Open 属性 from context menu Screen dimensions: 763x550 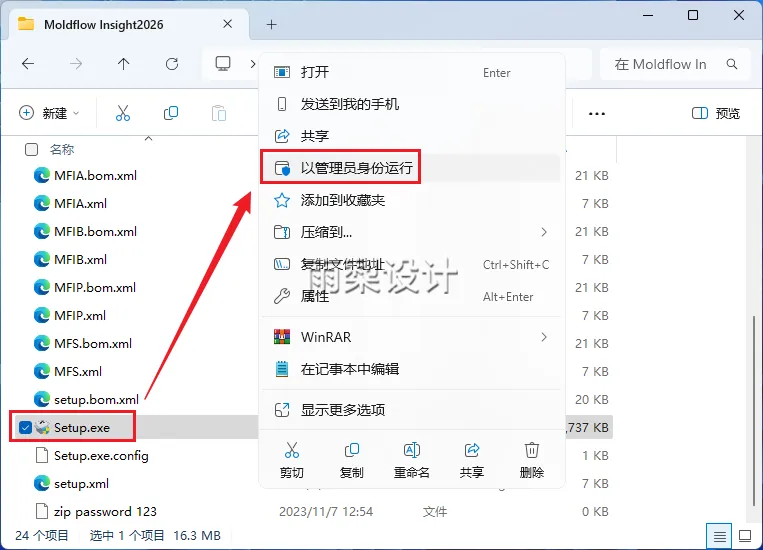tap(411, 296)
